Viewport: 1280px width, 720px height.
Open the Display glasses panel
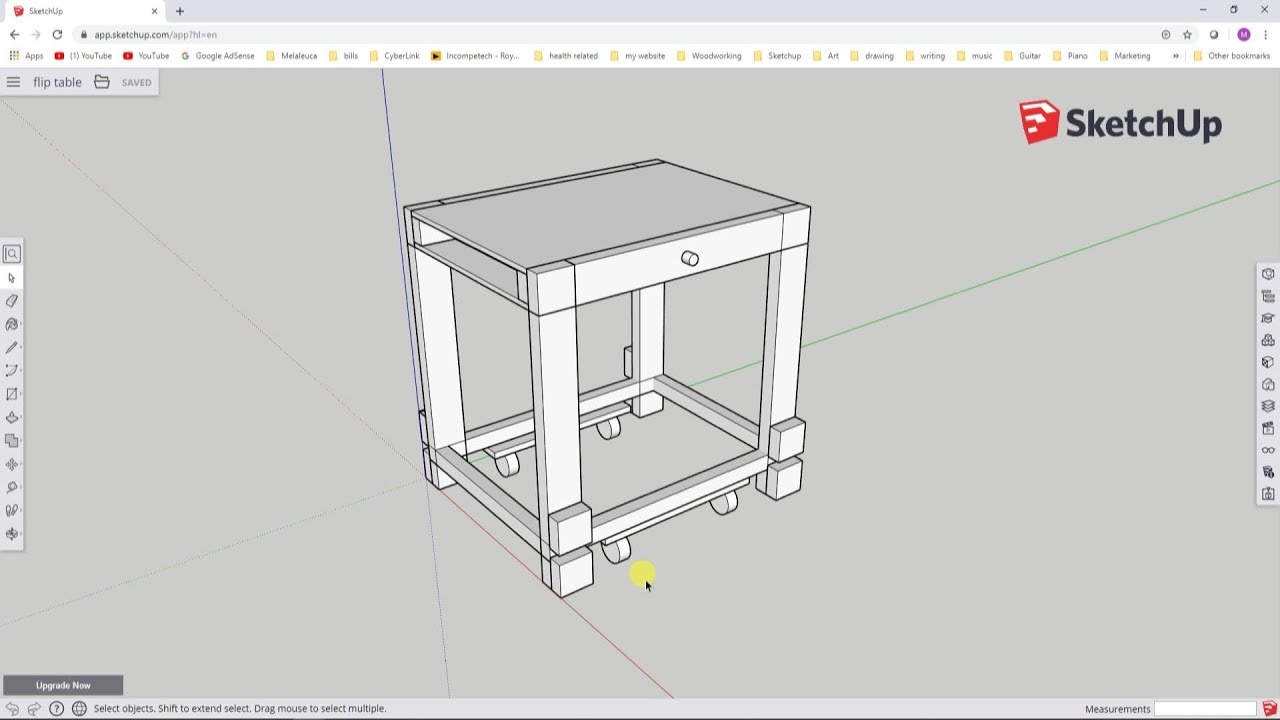(x=1268, y=450)
